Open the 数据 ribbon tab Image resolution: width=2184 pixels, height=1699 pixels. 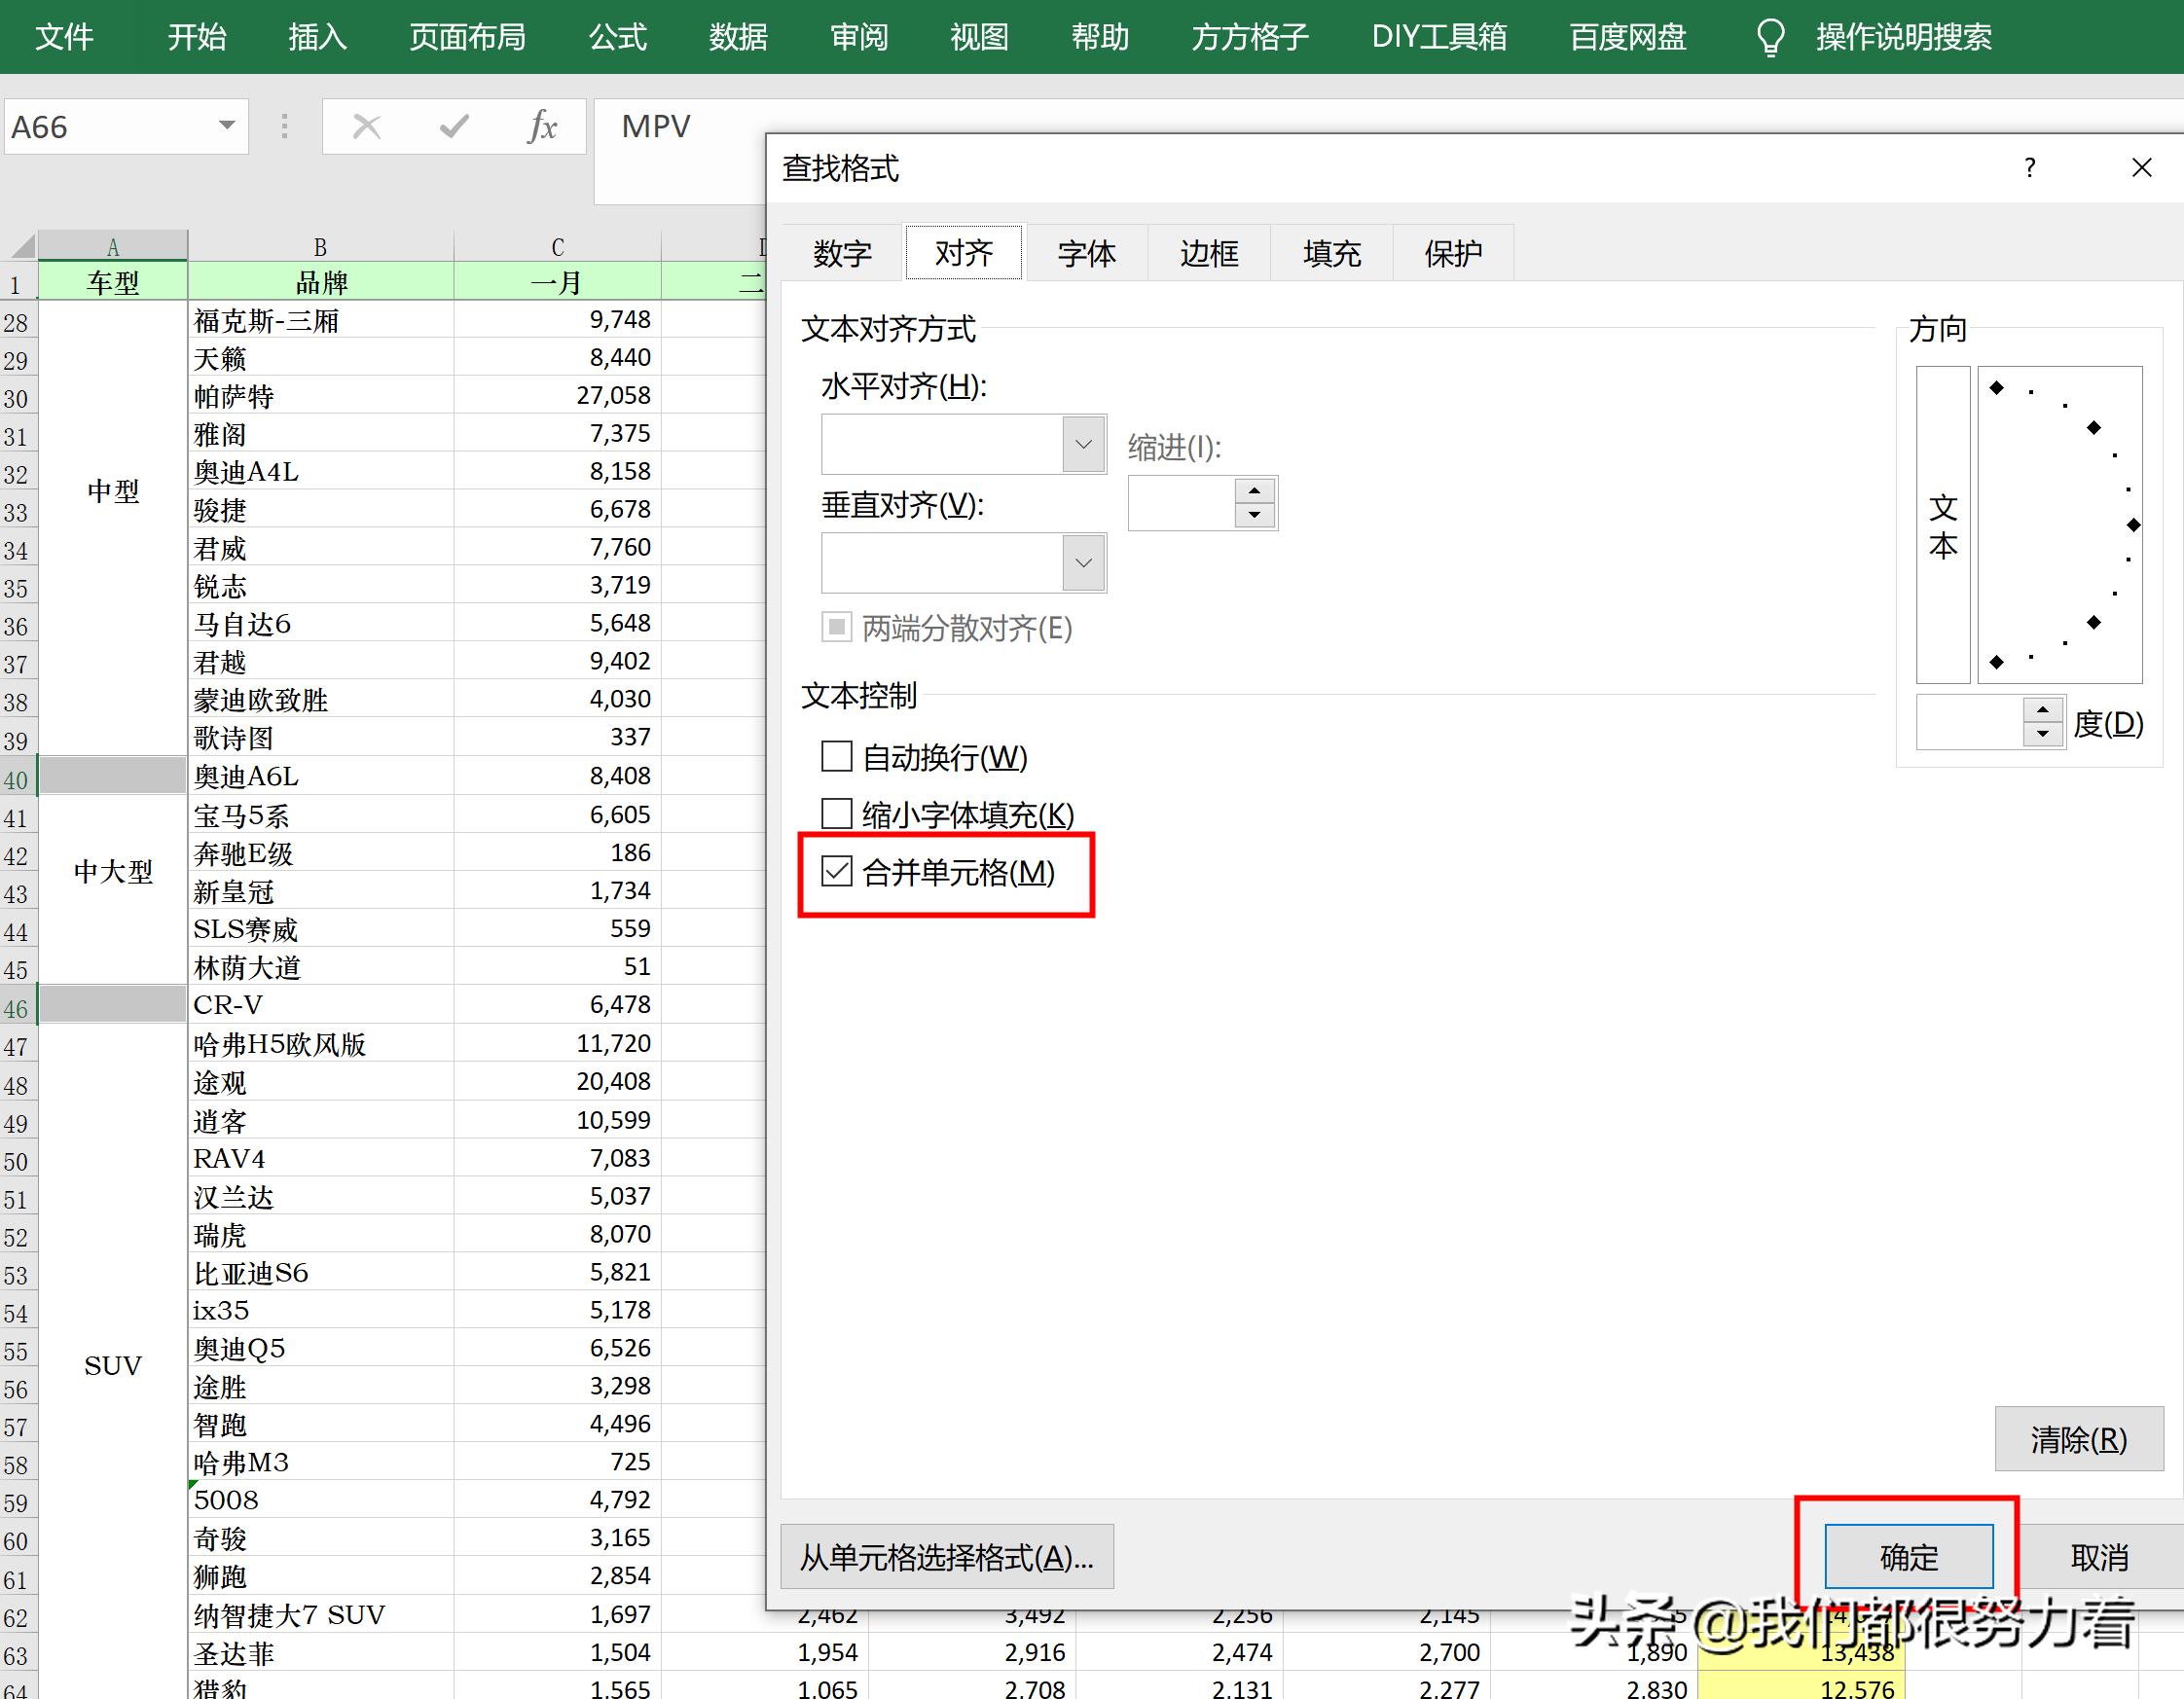click(x=737, y=36)
